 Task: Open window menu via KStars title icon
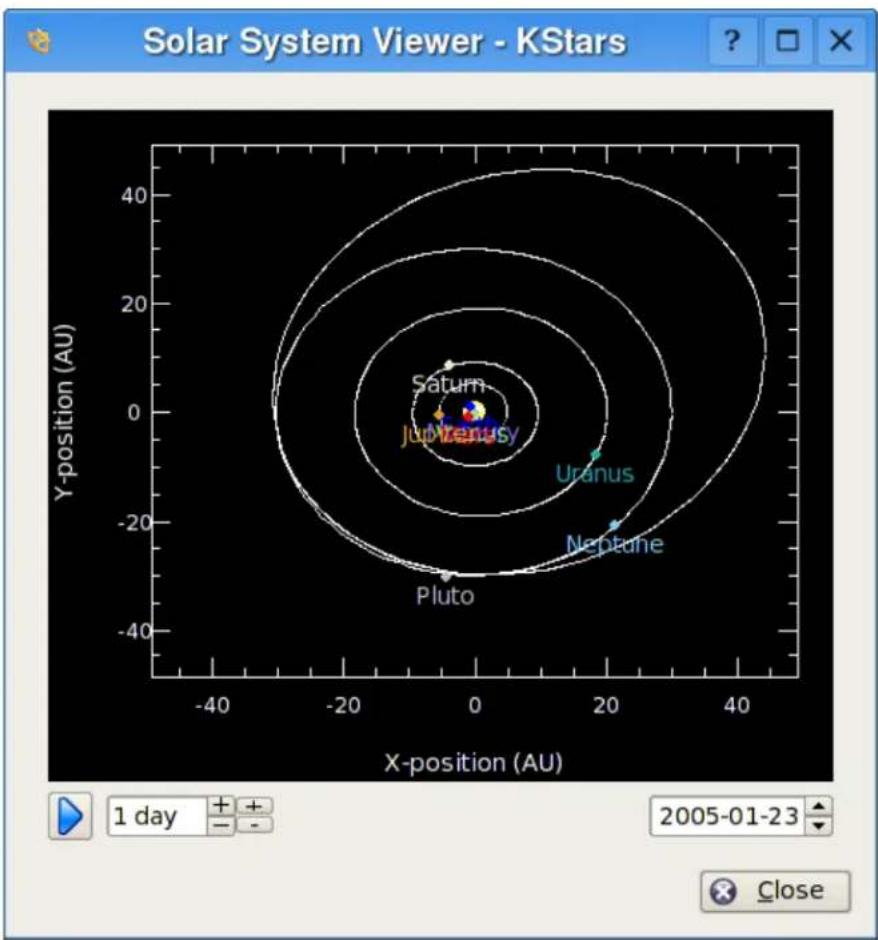coord(40,41)
